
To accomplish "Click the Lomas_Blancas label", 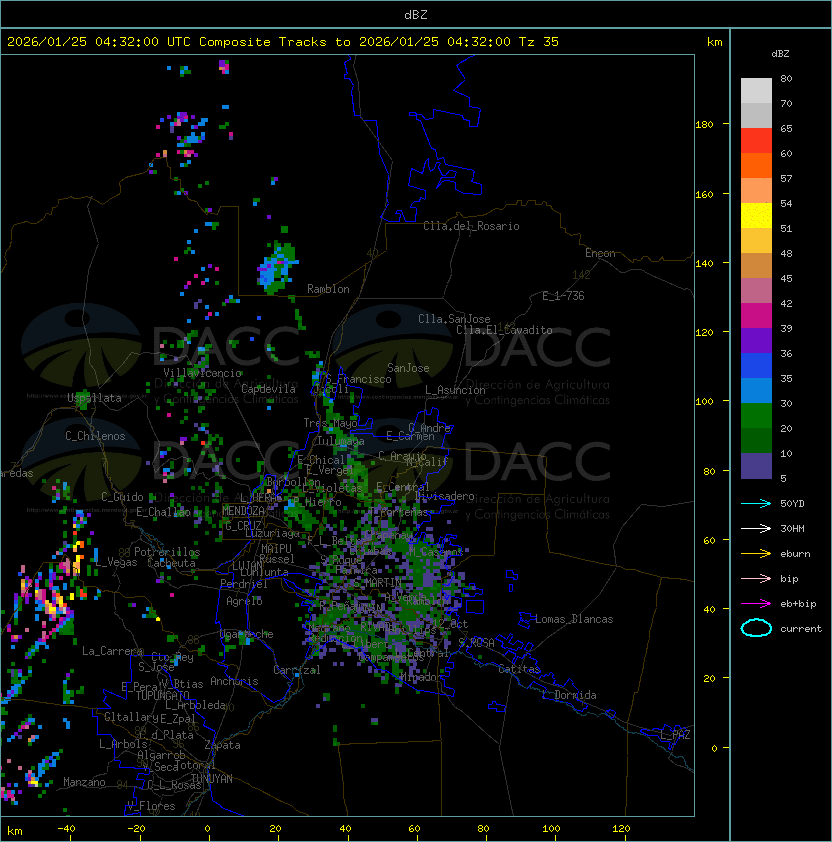I will coord(574,619).
